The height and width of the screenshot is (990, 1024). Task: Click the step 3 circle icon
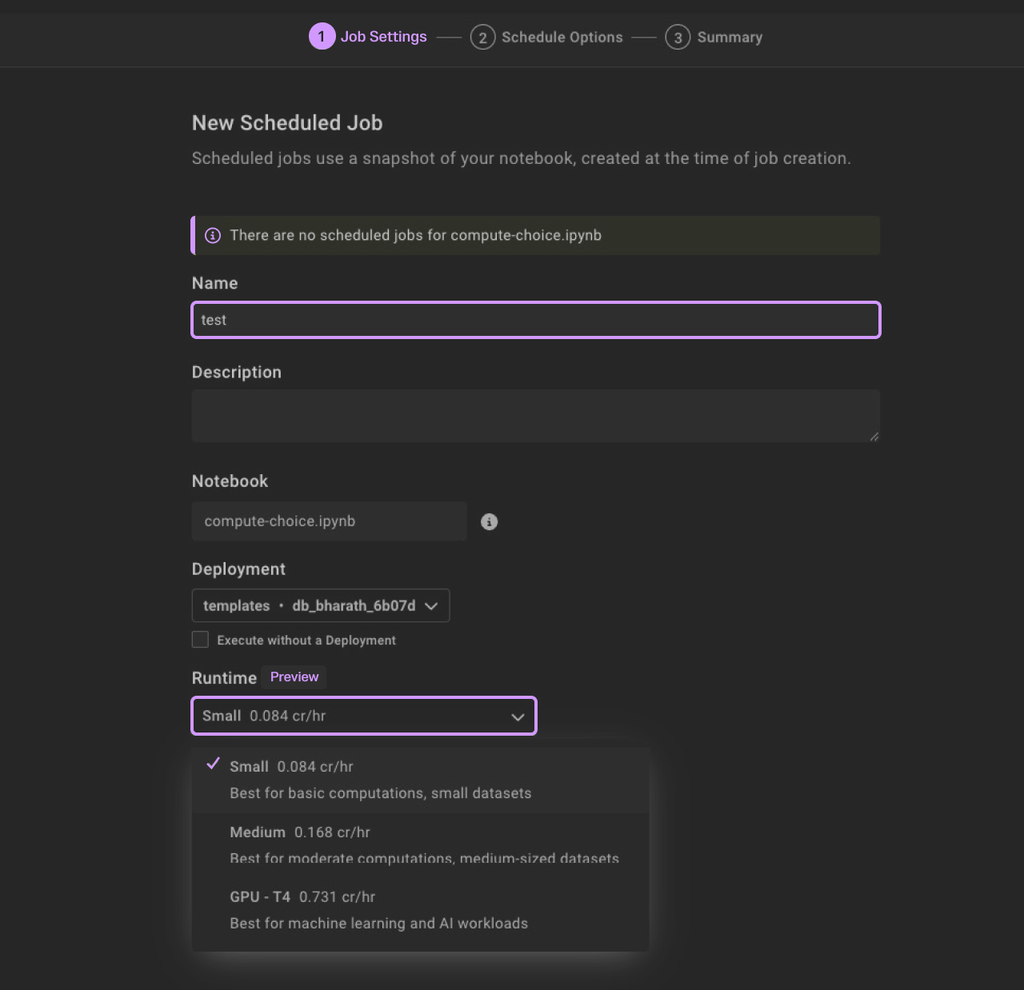click(677, 38)
